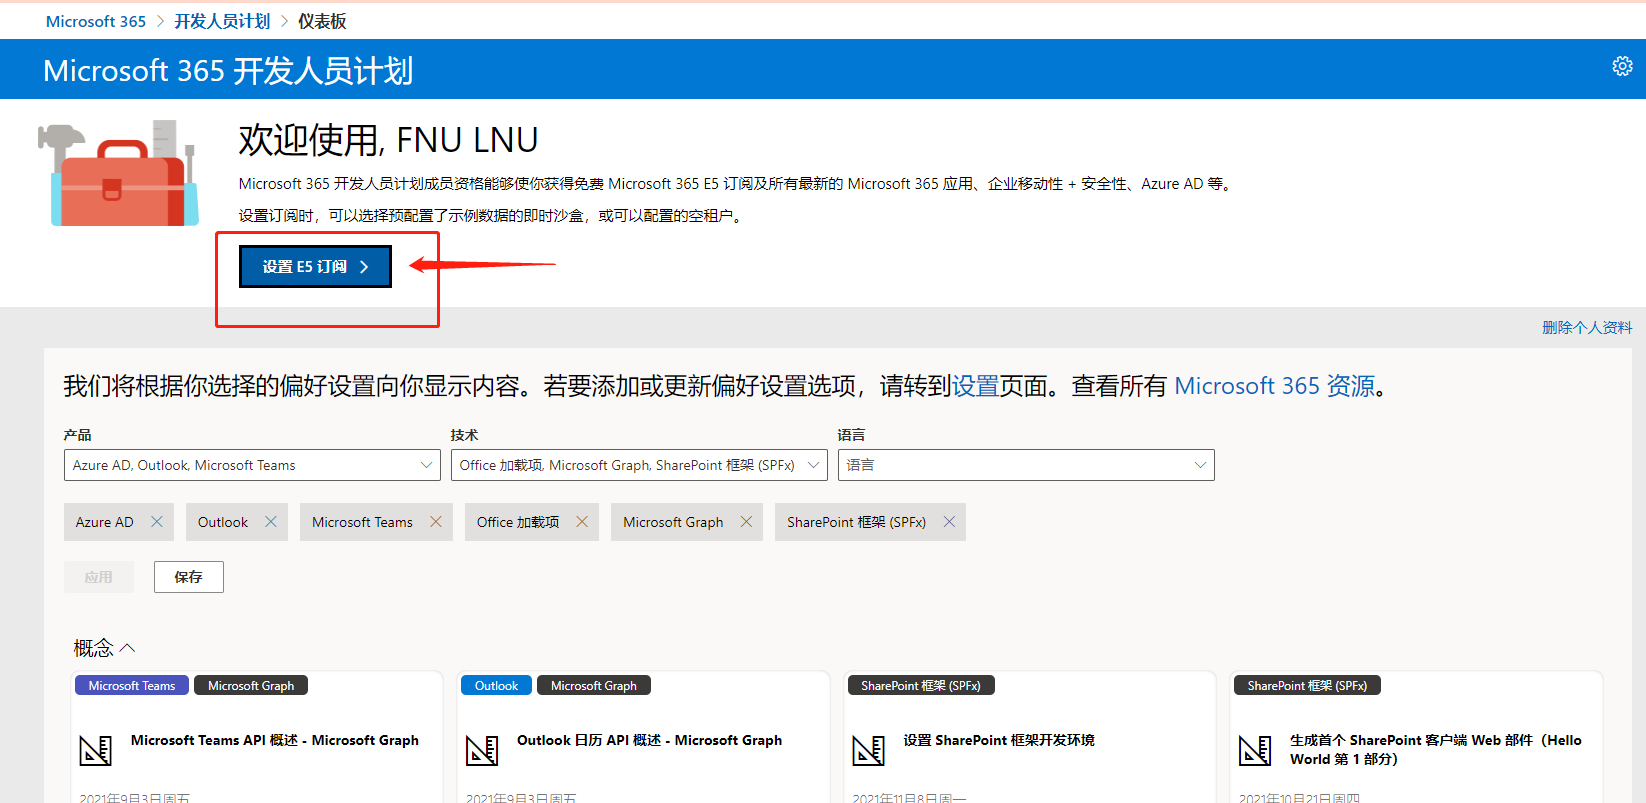This screenshot has width=1646, height=803.
Task: Open the settings gear icon
Action: (x=1622, y=66)
